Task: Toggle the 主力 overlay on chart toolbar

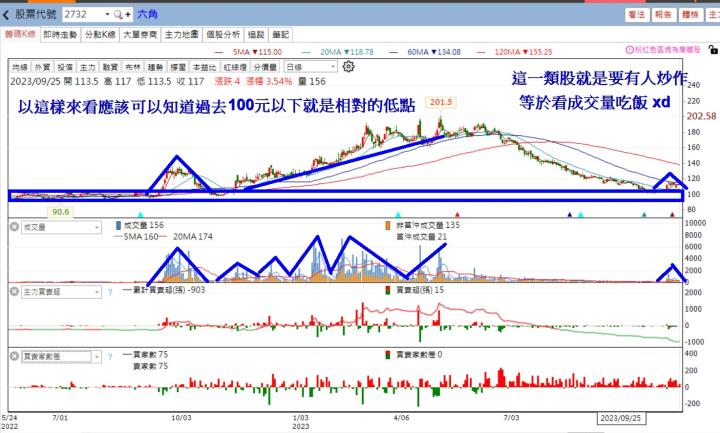Action: point(87,67)
